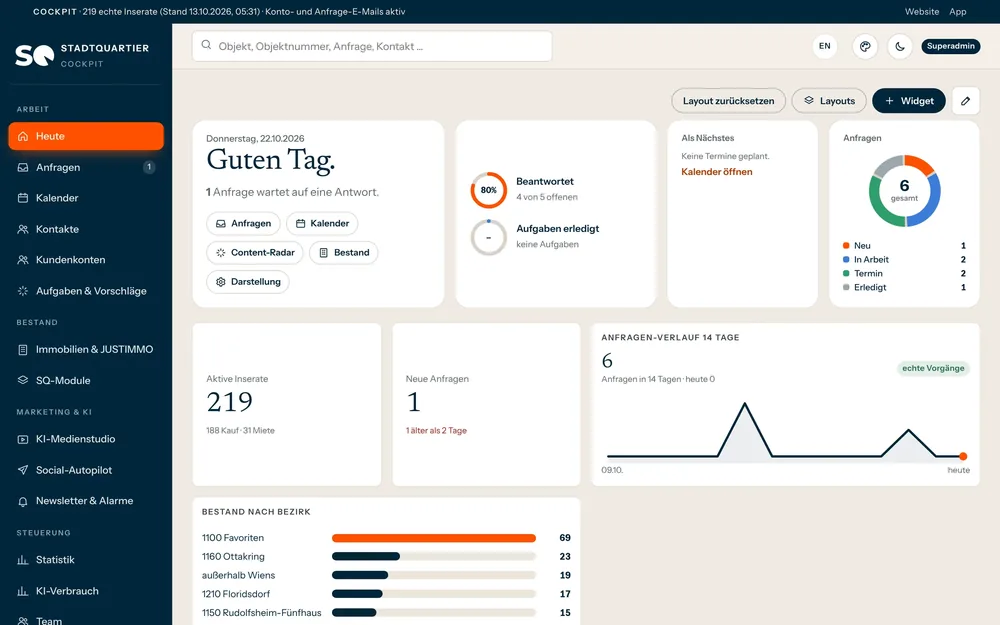Click the search magnifier icon

[206, 45]
